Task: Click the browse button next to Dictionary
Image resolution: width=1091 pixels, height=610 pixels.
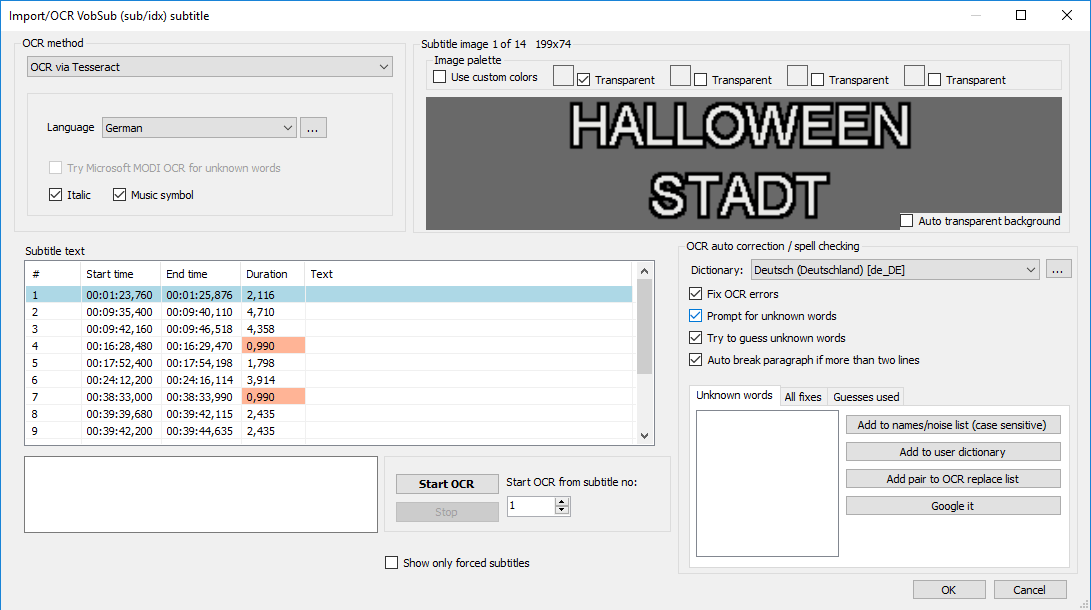Action: tap(1058, 270)
